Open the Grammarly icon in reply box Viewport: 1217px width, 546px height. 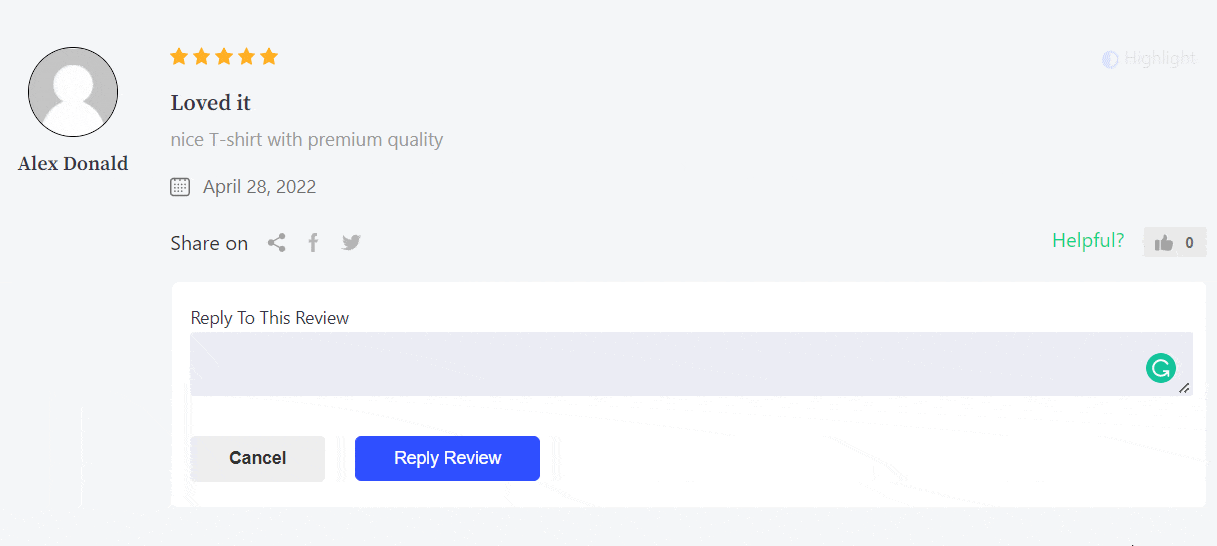(1160, 368)
